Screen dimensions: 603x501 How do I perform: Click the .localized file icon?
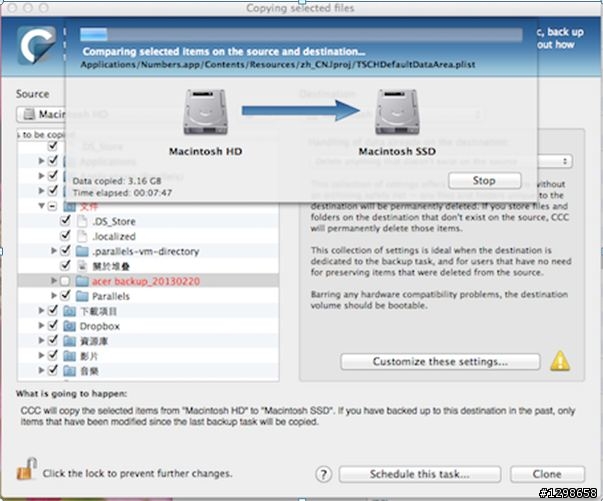pos(82,236)
